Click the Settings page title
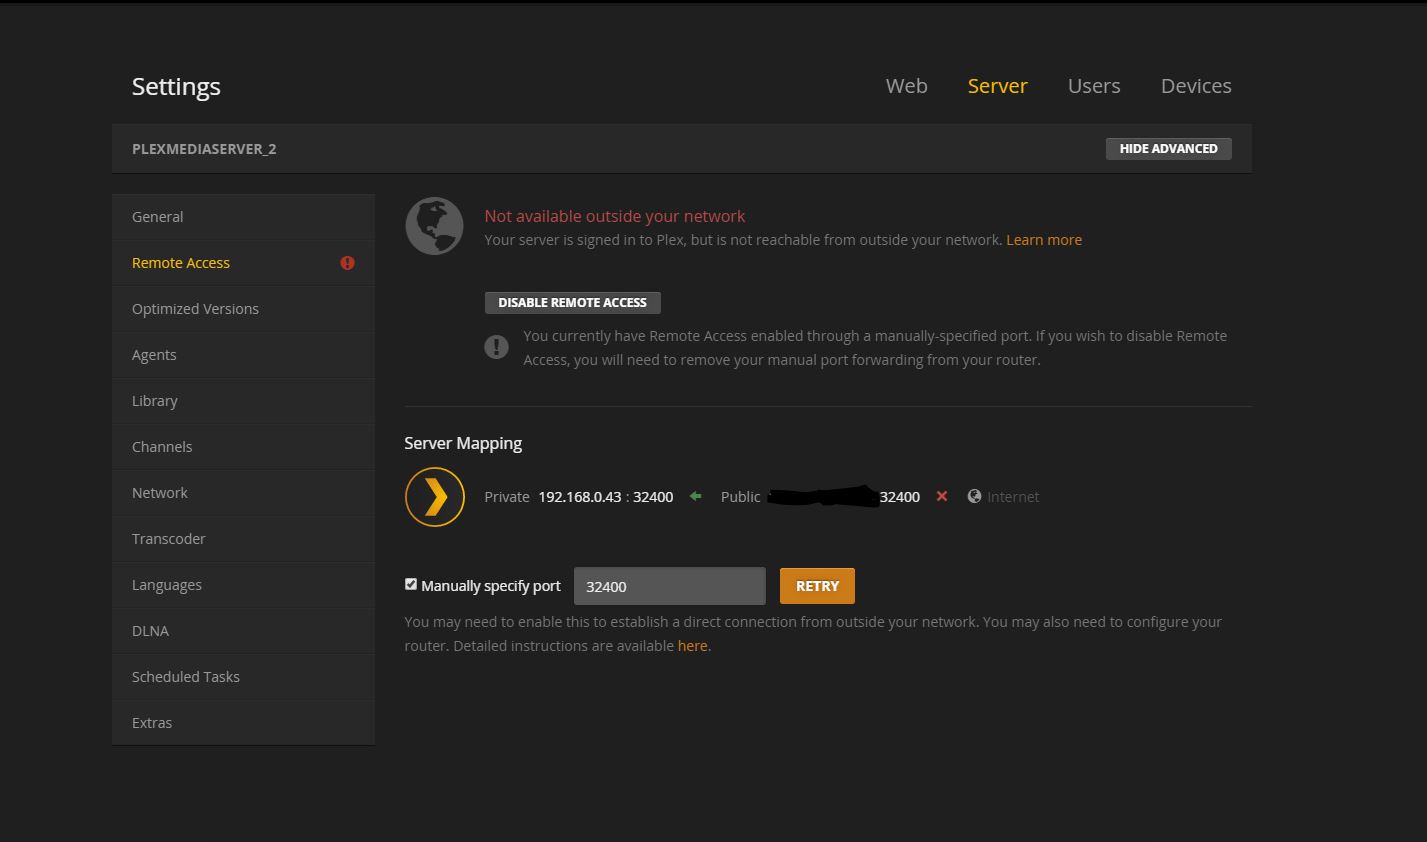The height and width of the screenshot is (842, 1427). [x=176, y=87]
